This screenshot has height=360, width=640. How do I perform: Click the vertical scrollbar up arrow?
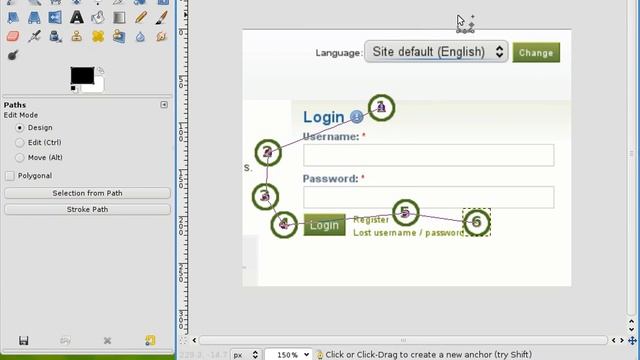(631, 322)
